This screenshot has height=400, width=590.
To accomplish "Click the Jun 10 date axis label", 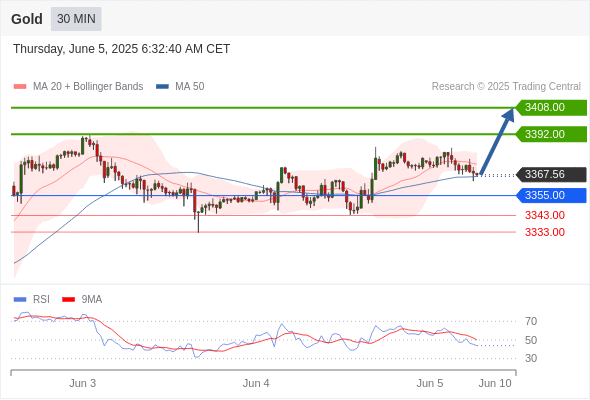I will (495, 383).
